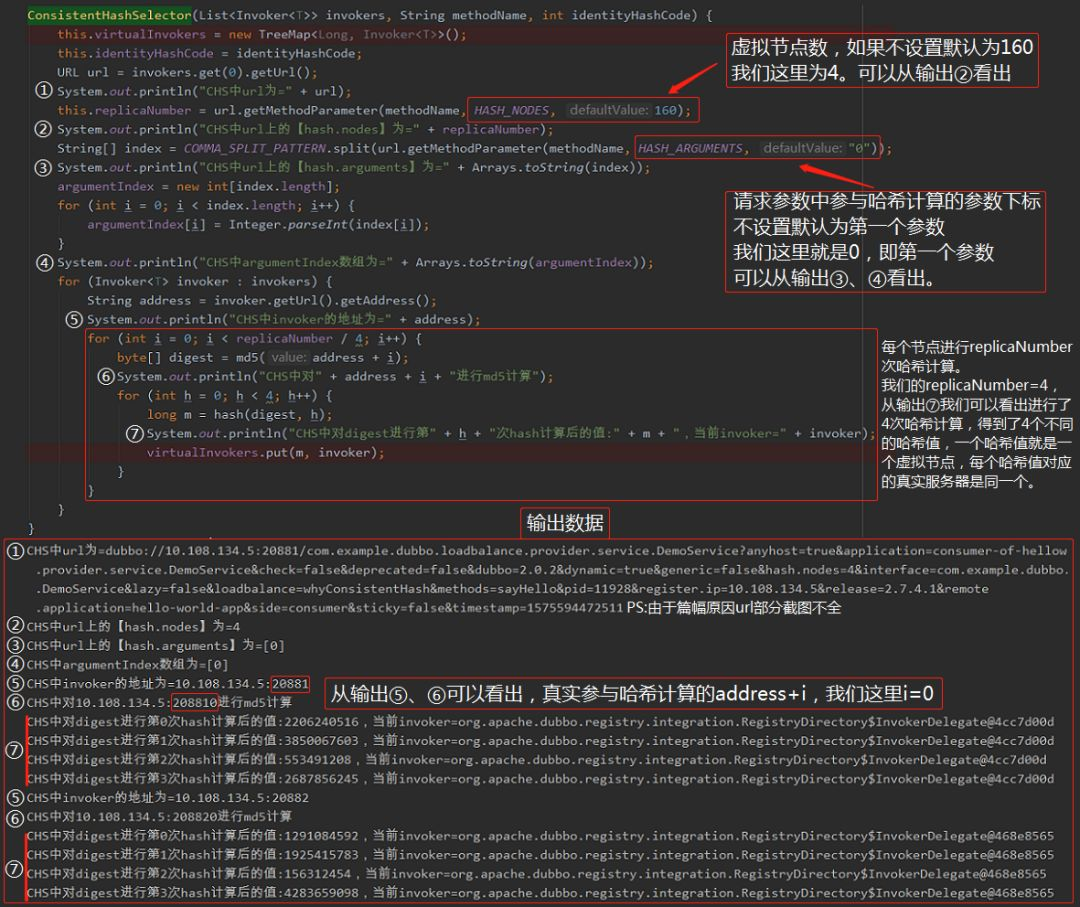Viewport: 1080px width, 907px height.
Task: Click the circled ④ marker beside argumentIndex println
Action: click(x=43, y=262)
